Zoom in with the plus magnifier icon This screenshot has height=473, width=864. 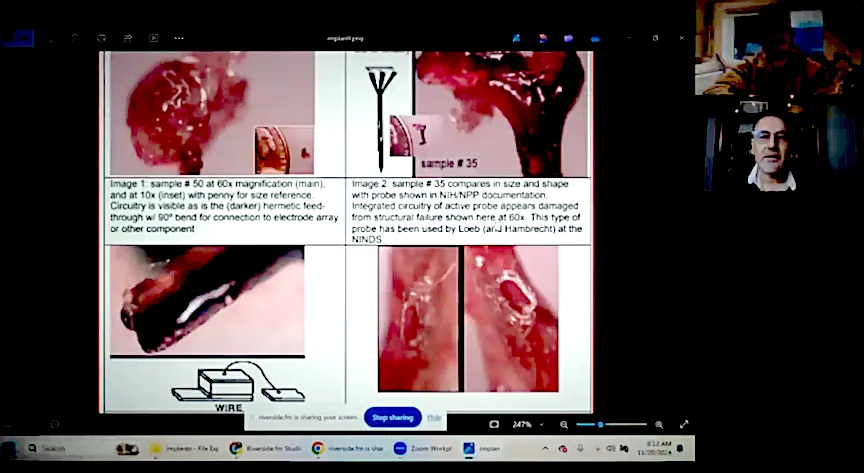click(x=659, y=424)
